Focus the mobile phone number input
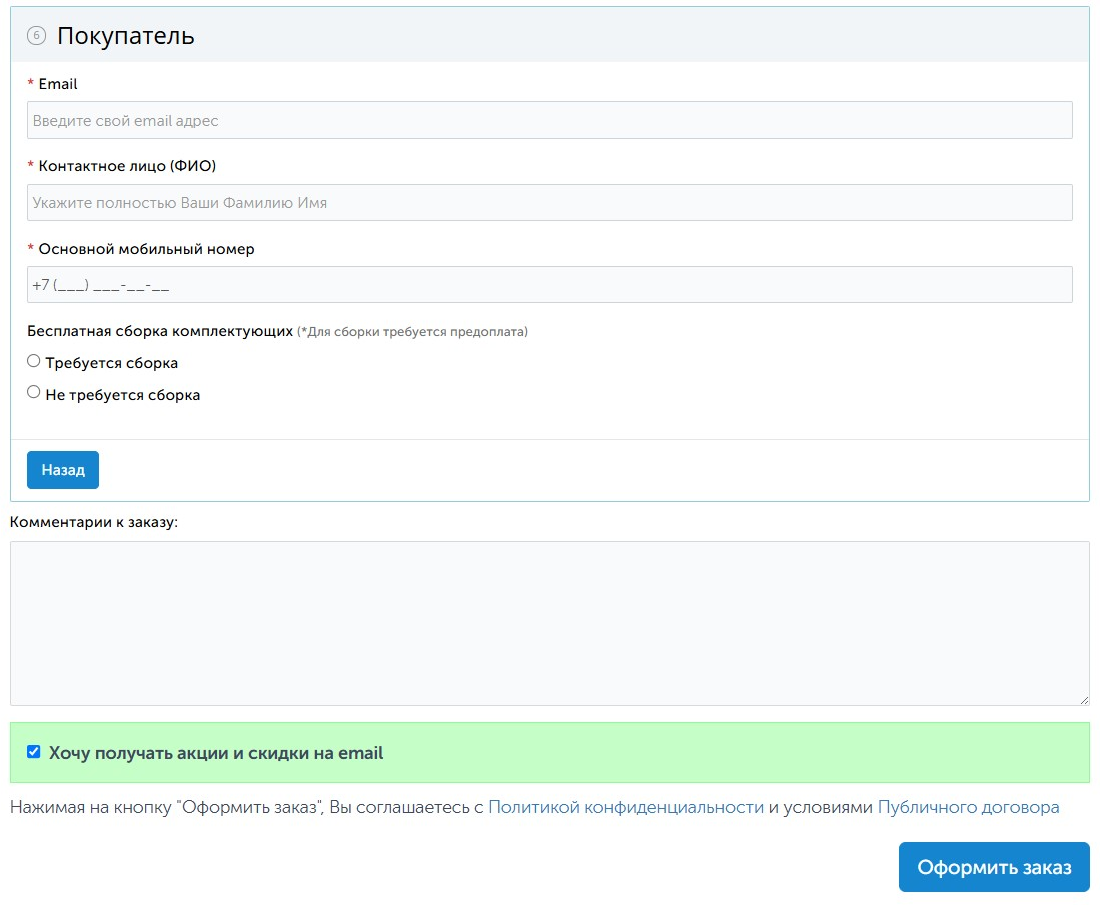This screenshot has height=906, width=1100. (x=549, y=285)
